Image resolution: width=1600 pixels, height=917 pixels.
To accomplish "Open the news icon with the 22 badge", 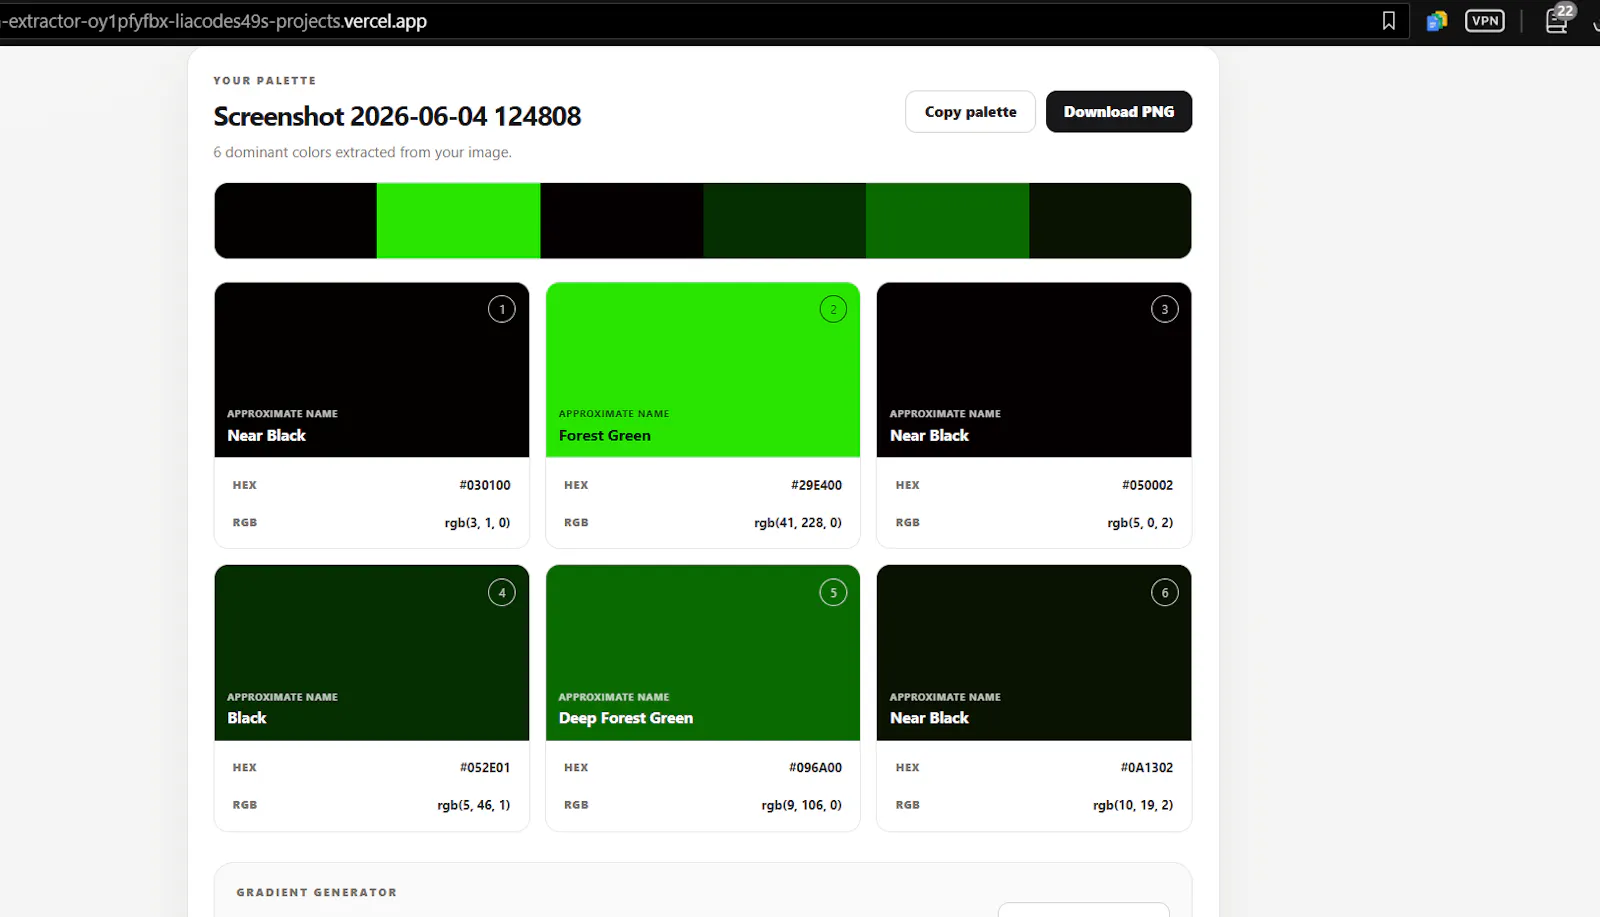I will (1558, 19).
